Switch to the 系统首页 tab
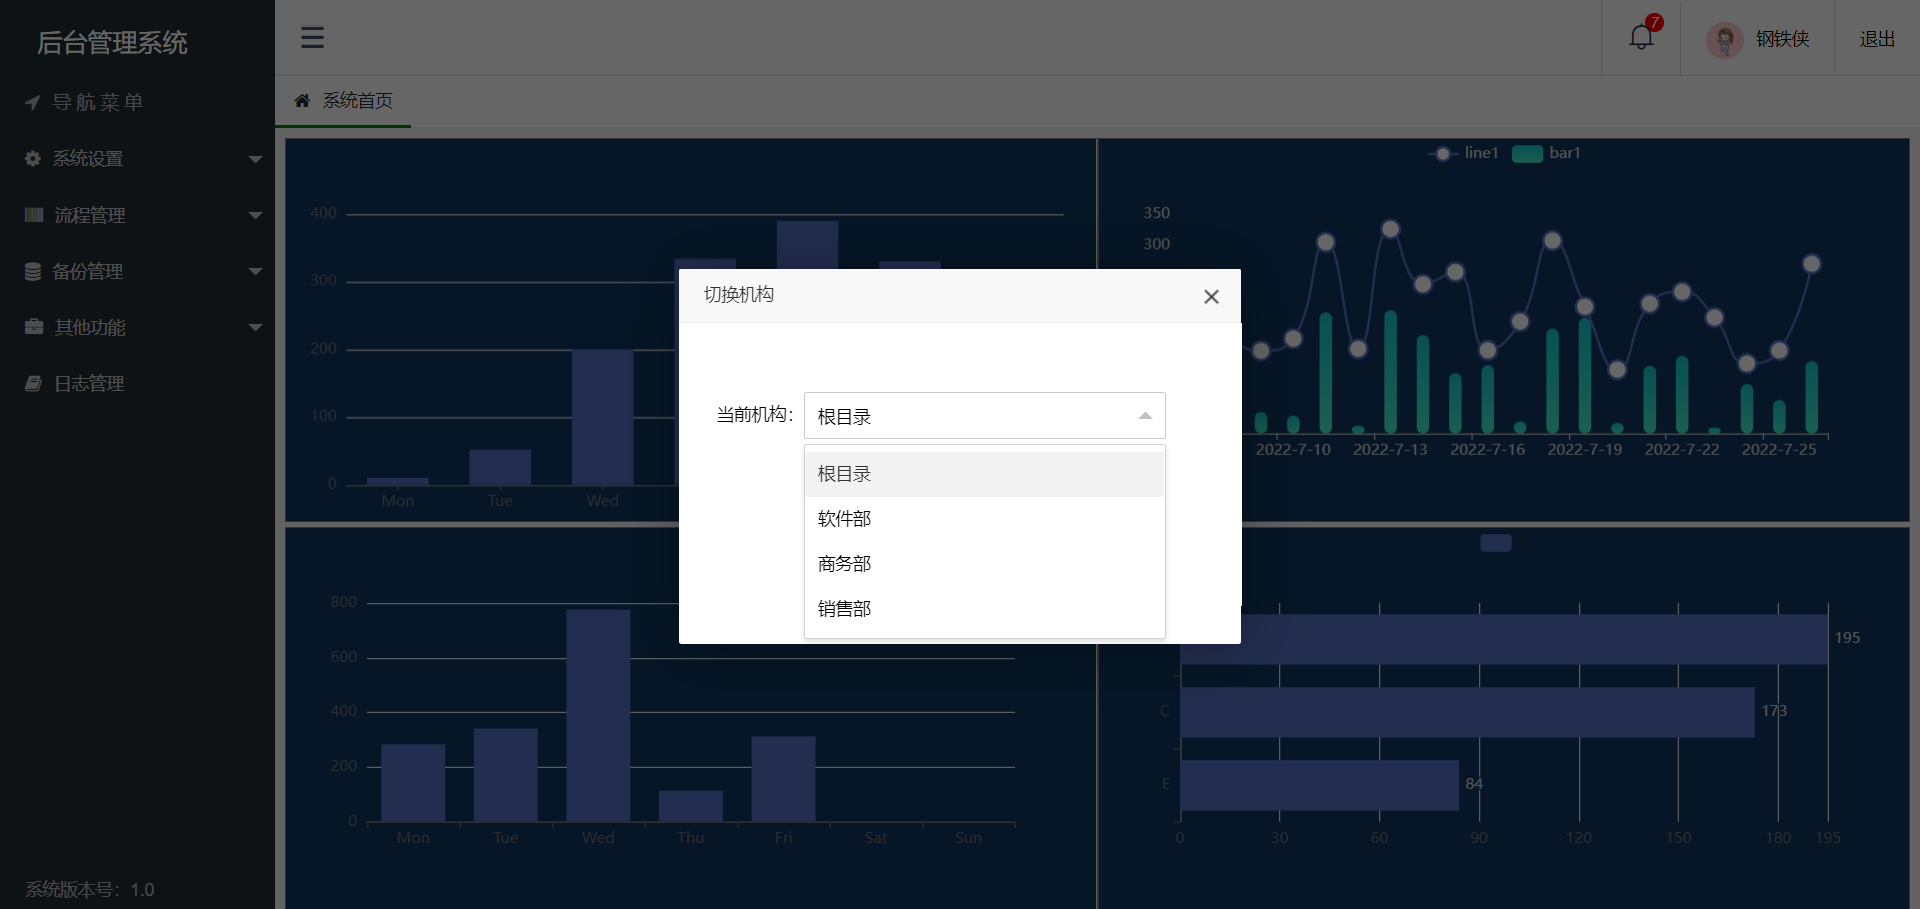Viewport: 1920px width, 909px height. pos(356,100)
